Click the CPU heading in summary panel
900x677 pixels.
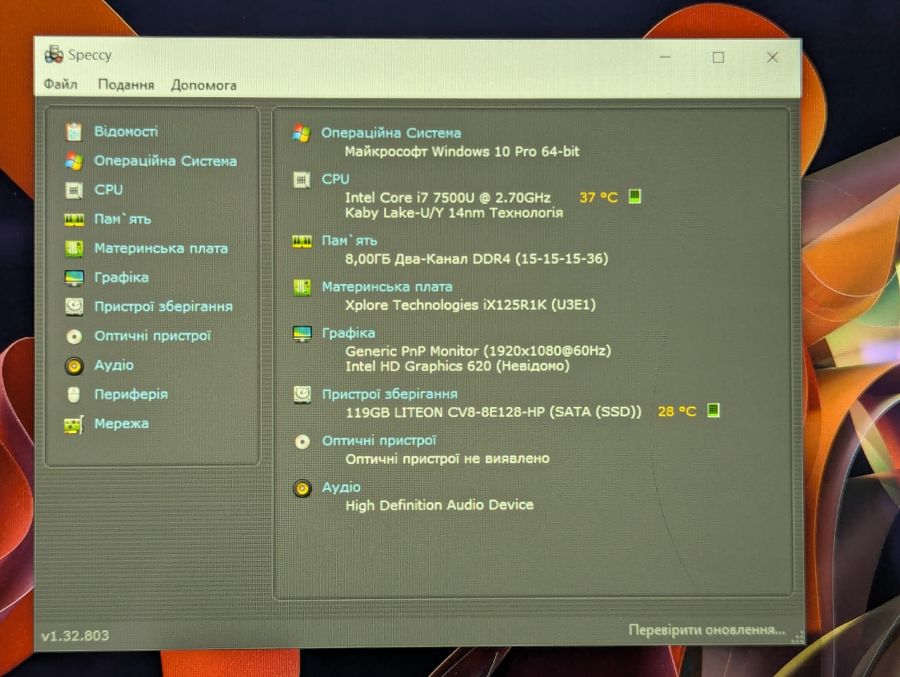[335, 179]
